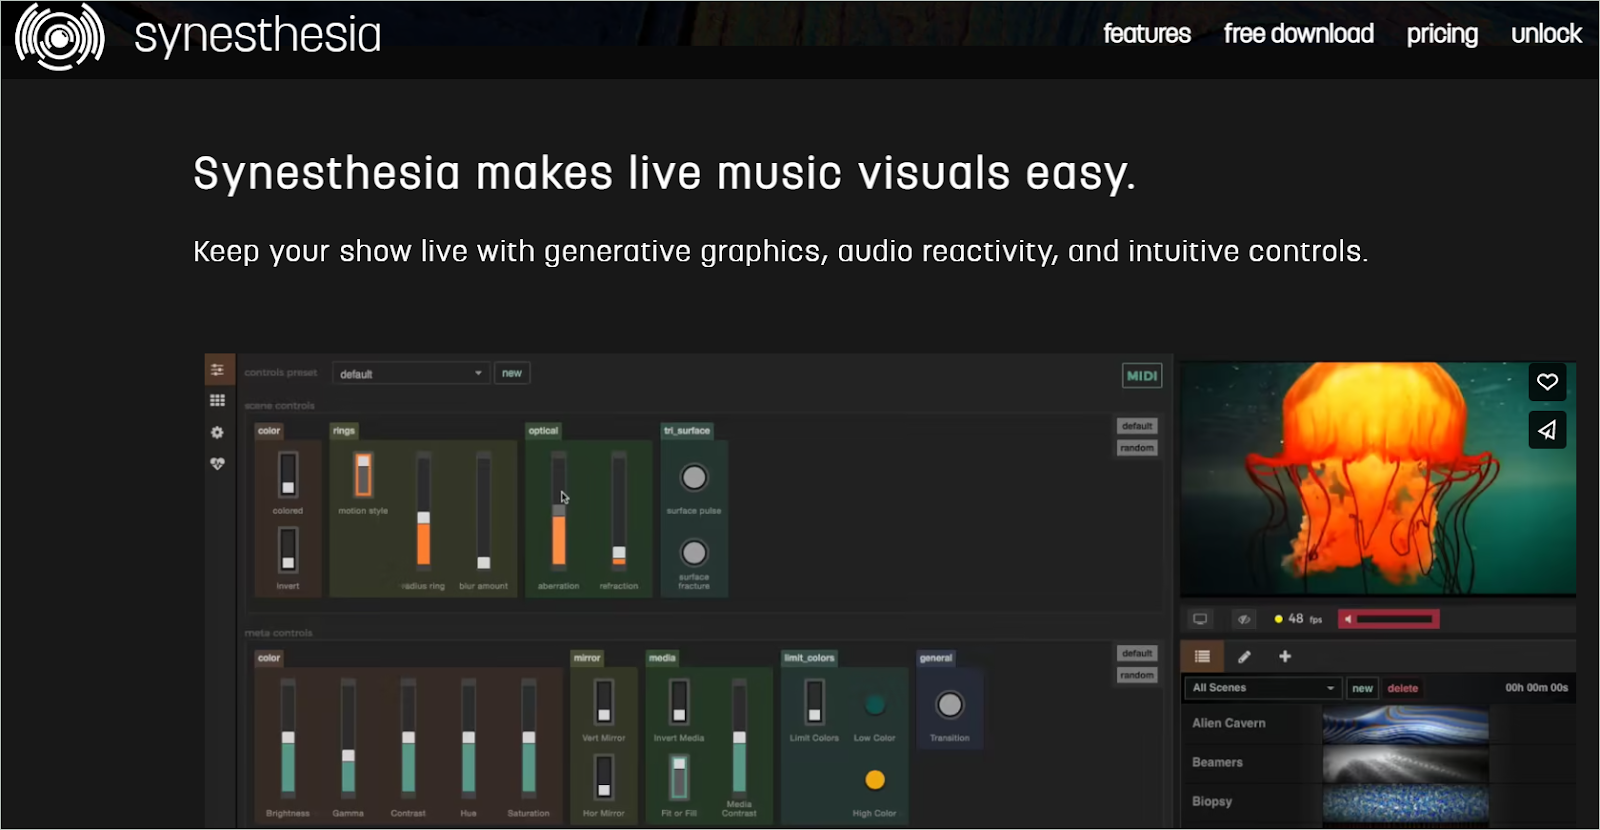Open the controls panel sliders icon in sidebar
The image size is (1600, 830).
(218, 370)
